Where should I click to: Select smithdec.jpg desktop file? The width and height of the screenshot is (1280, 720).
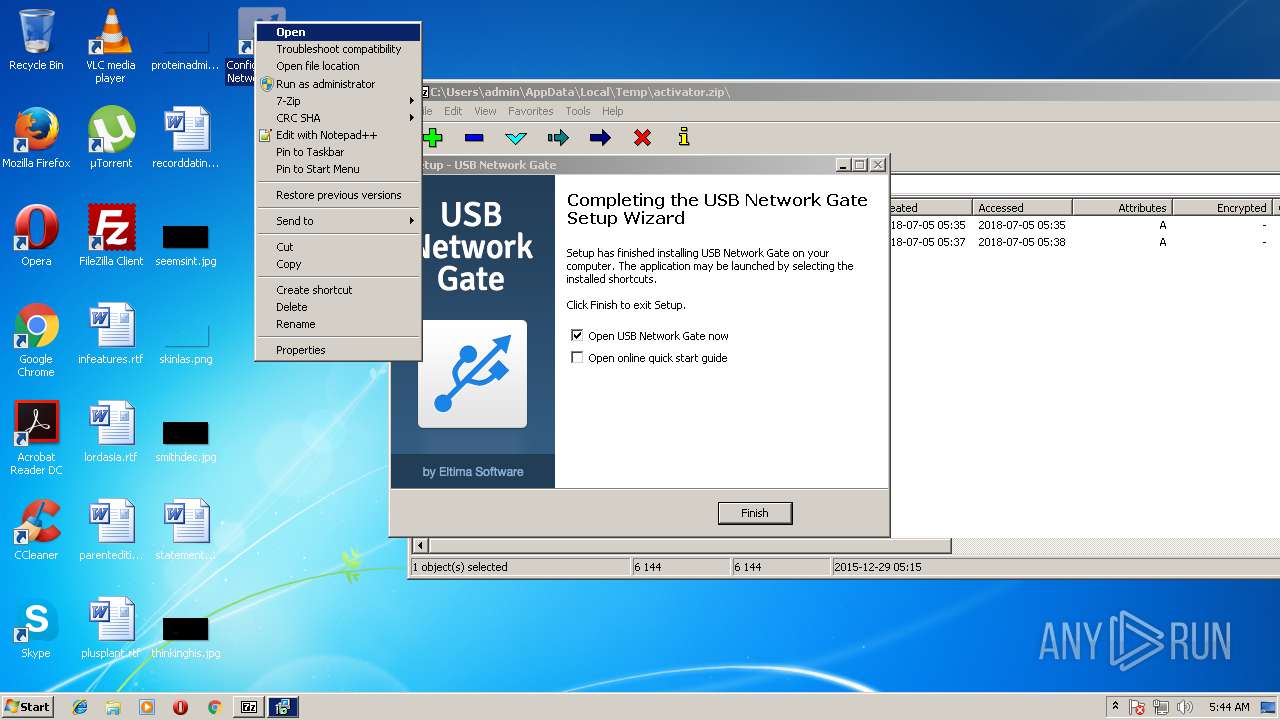pyautogui.click(x=185, y=440)
